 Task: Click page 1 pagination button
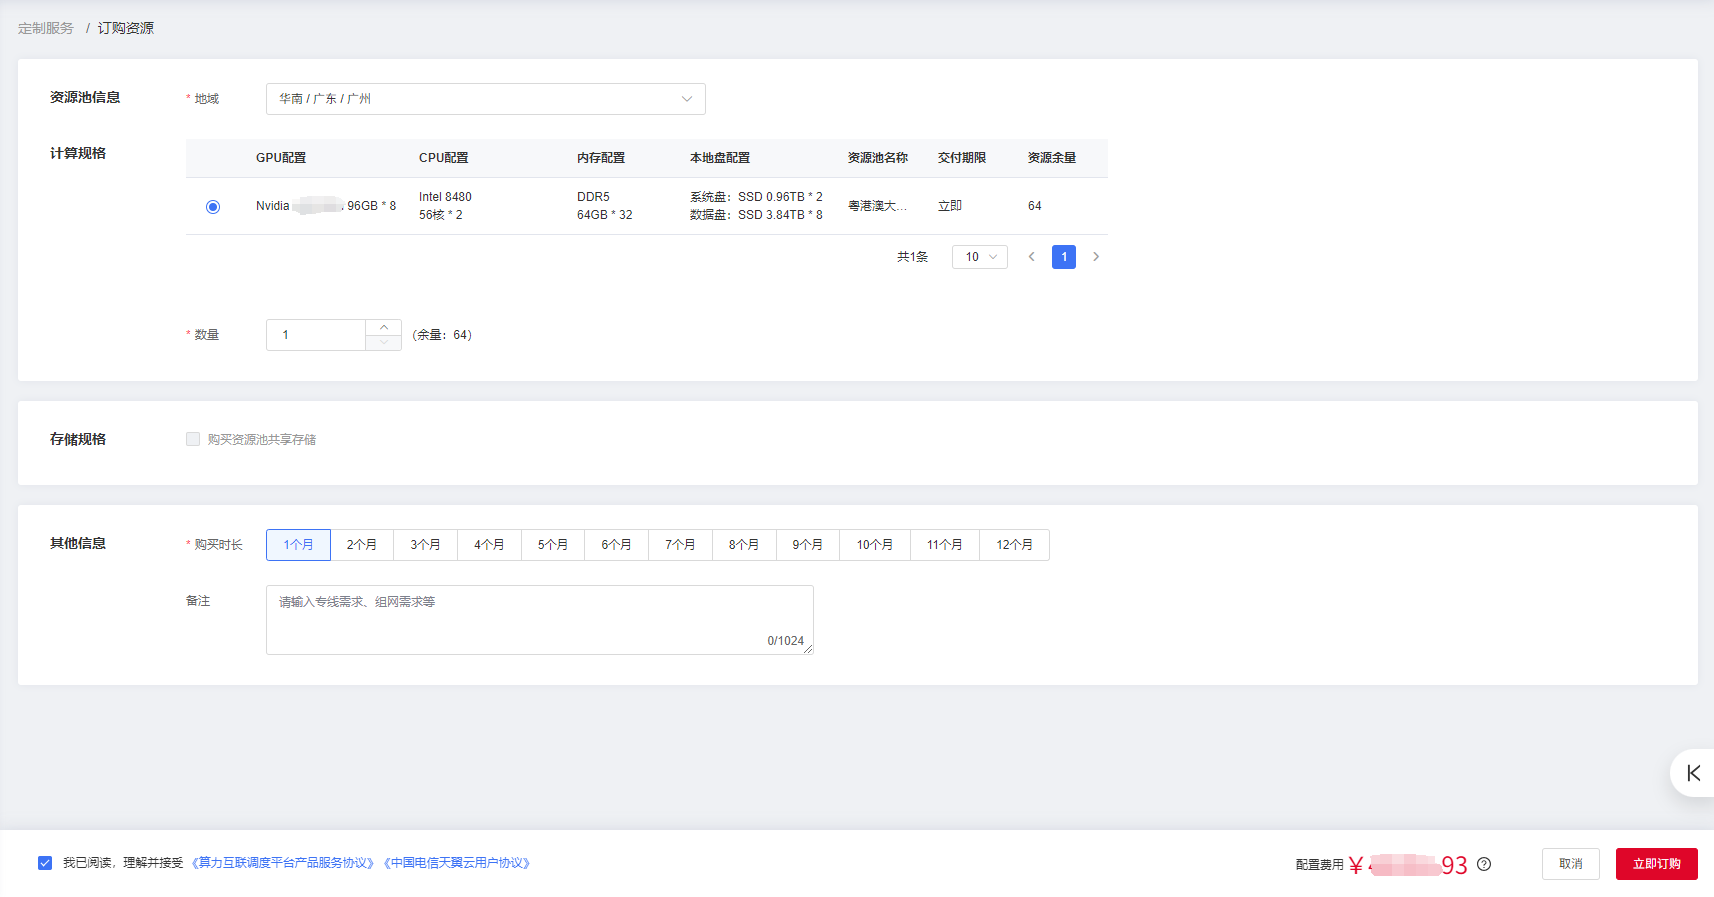[x=1064, y=257]
